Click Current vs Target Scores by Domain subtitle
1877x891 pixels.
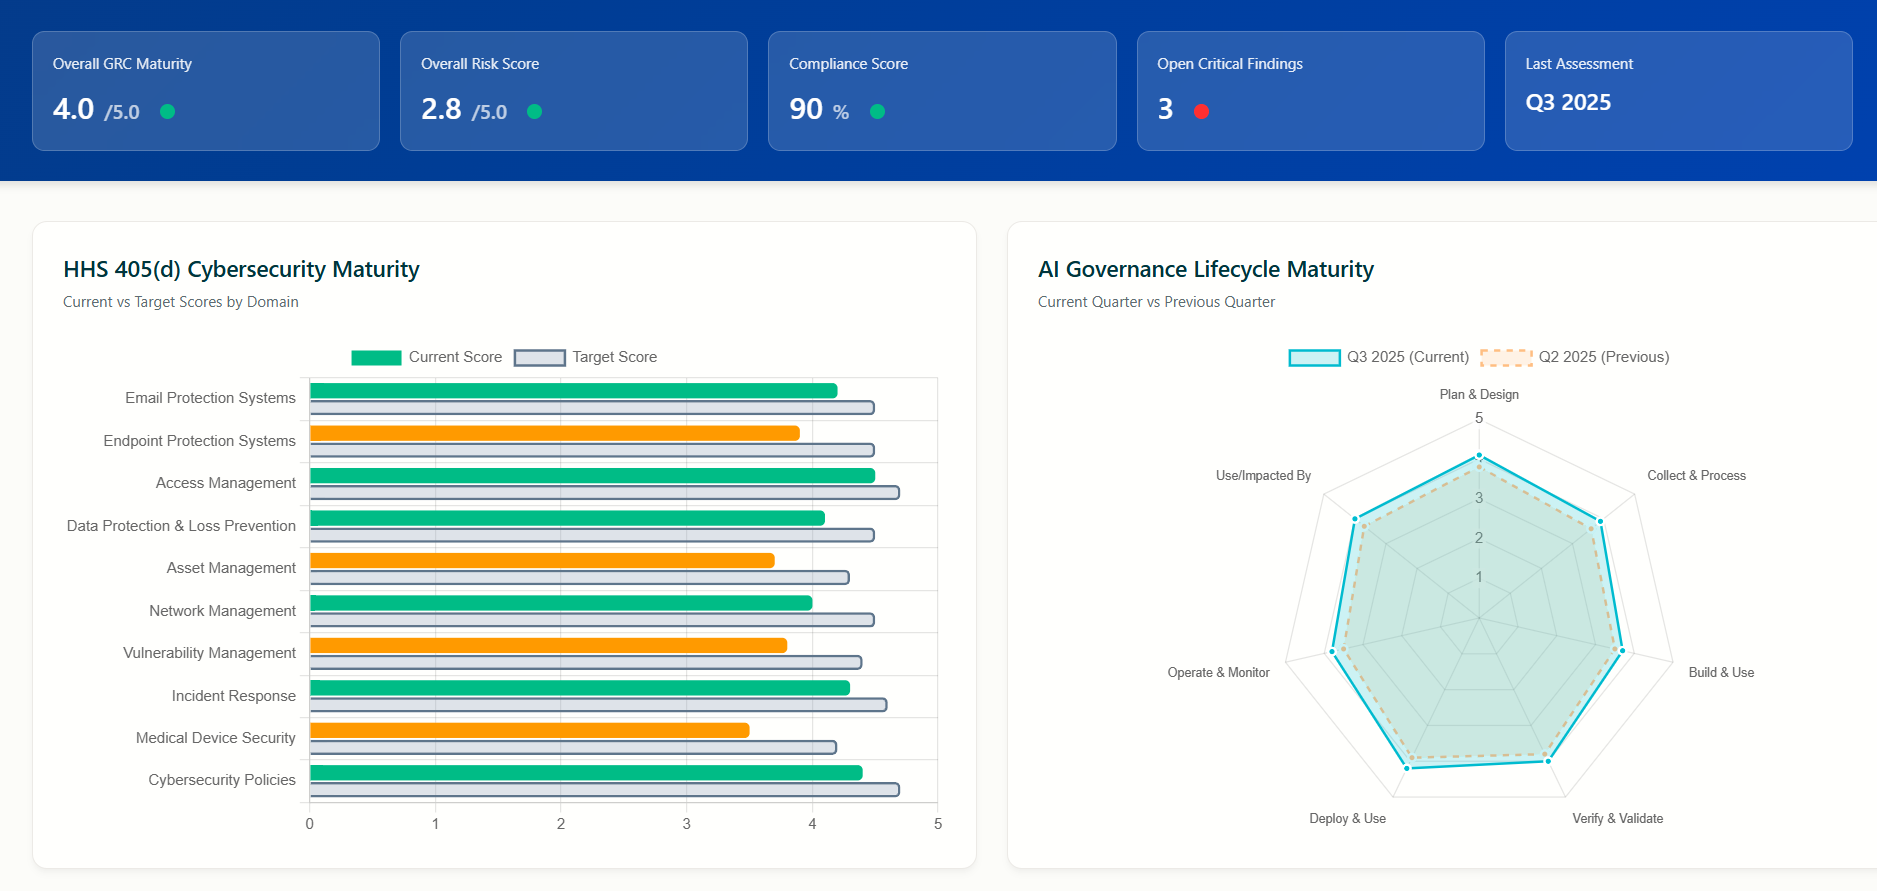tap(181, 302)
